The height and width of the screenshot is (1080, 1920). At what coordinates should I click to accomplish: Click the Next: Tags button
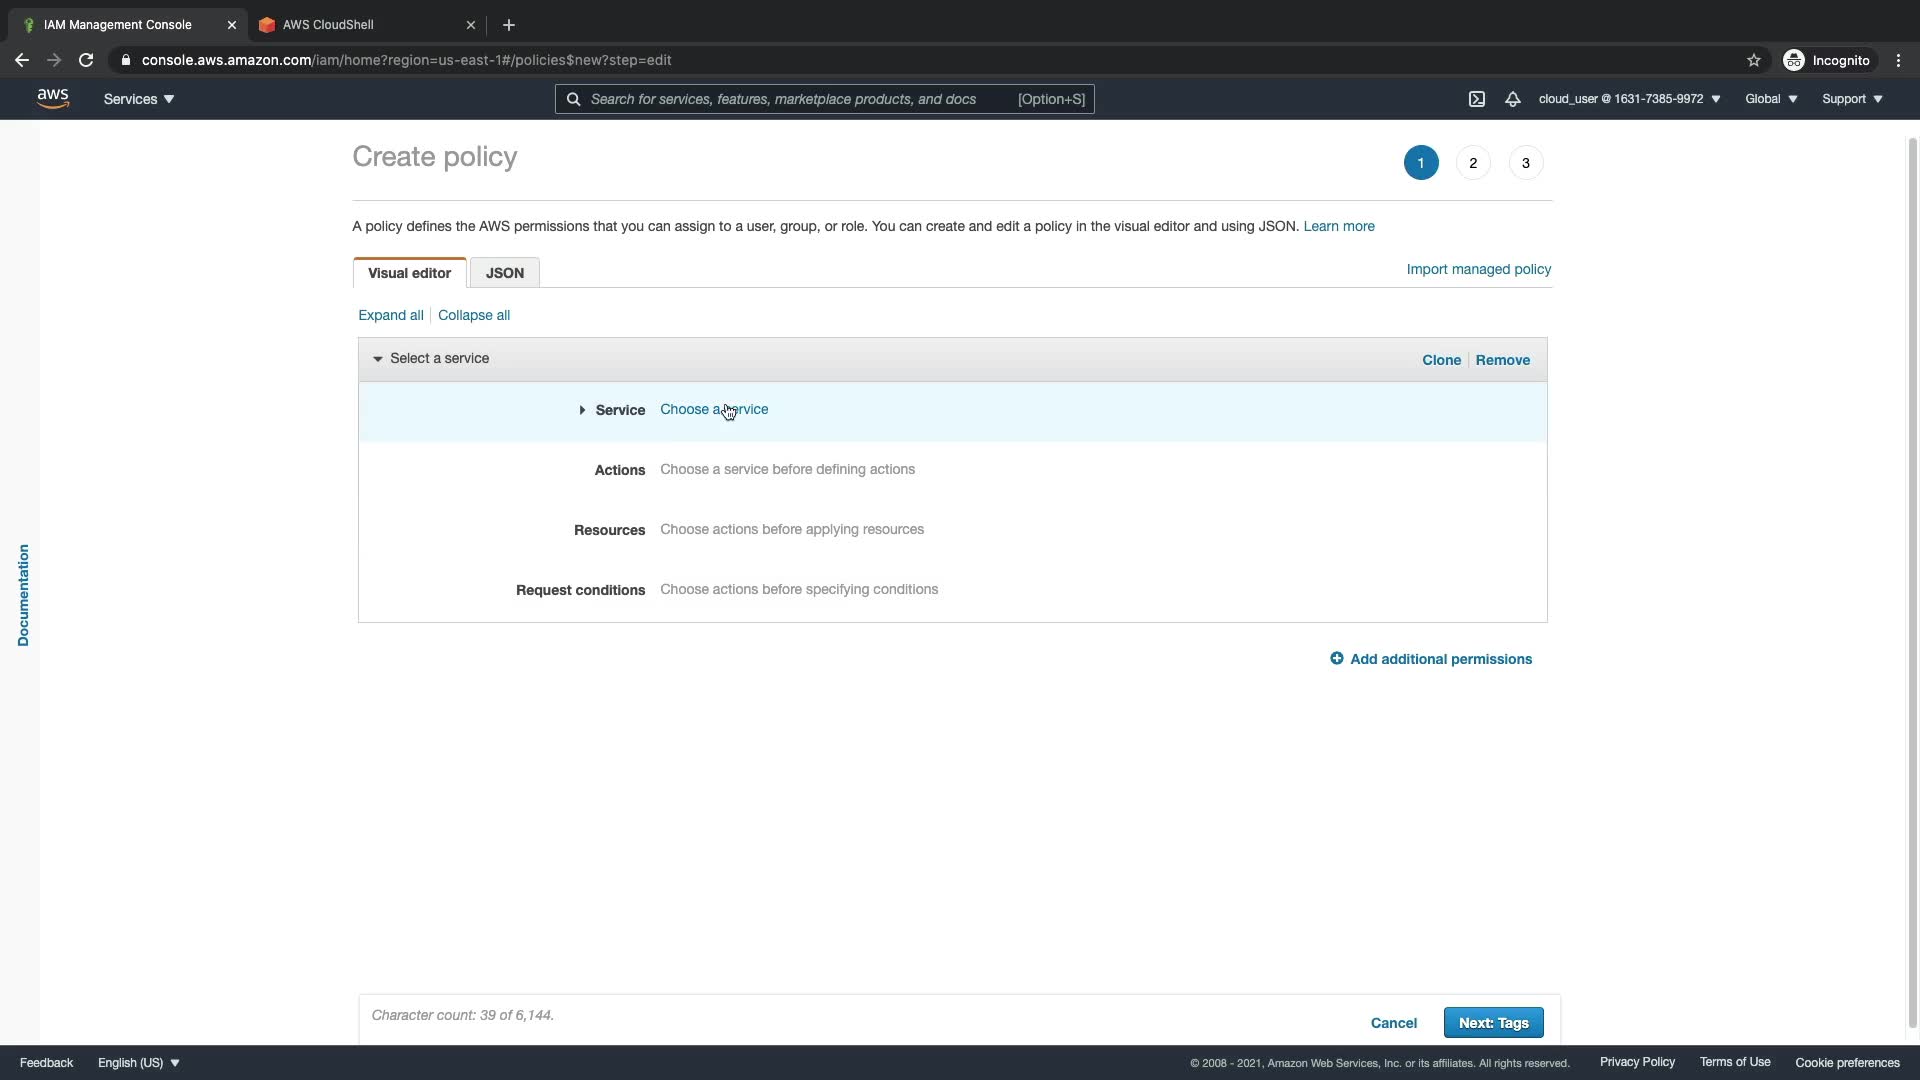tap(1493, 1022)
